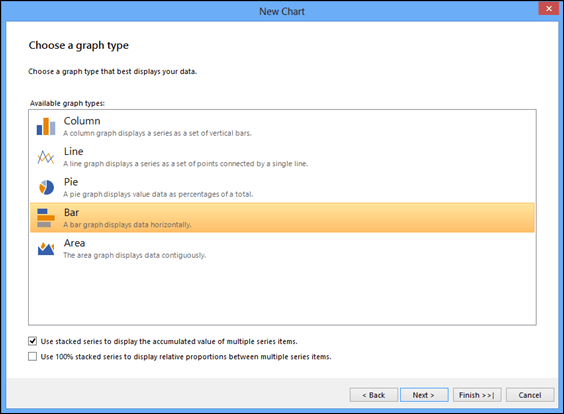Select the Column graph icon
564x414 pixels.
click(x=46, y=127)
